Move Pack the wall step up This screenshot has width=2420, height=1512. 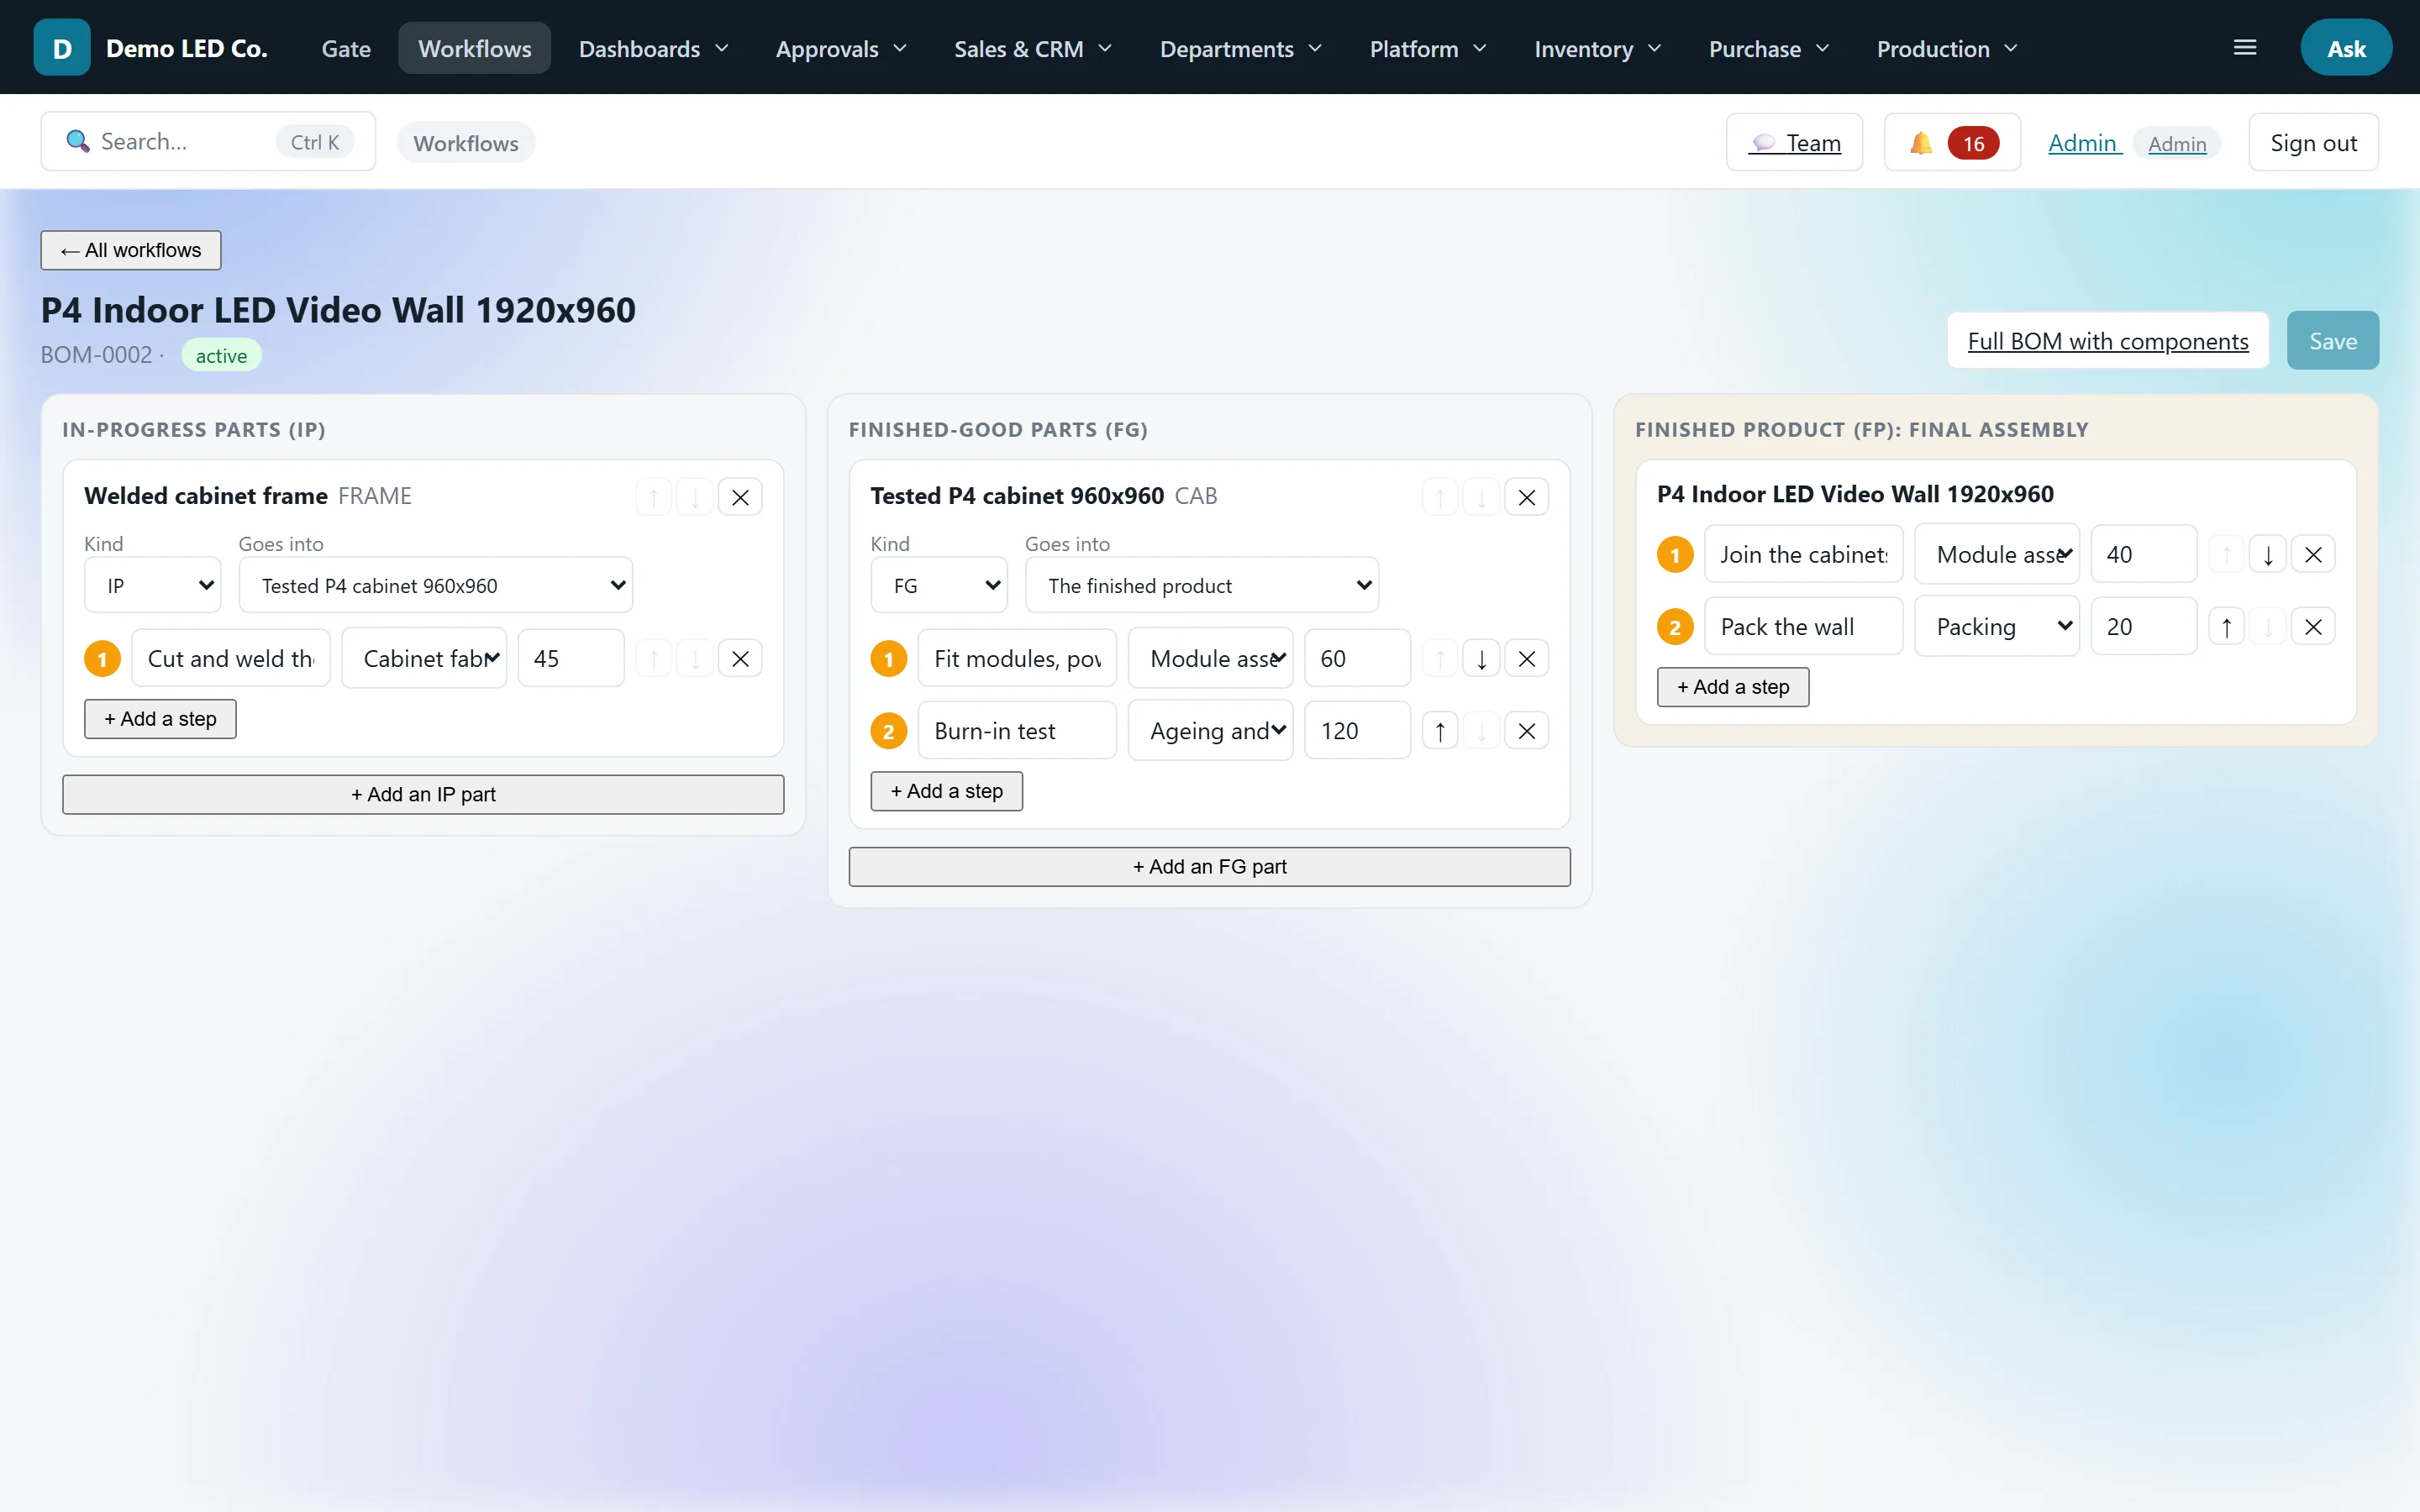point(2227,627)
